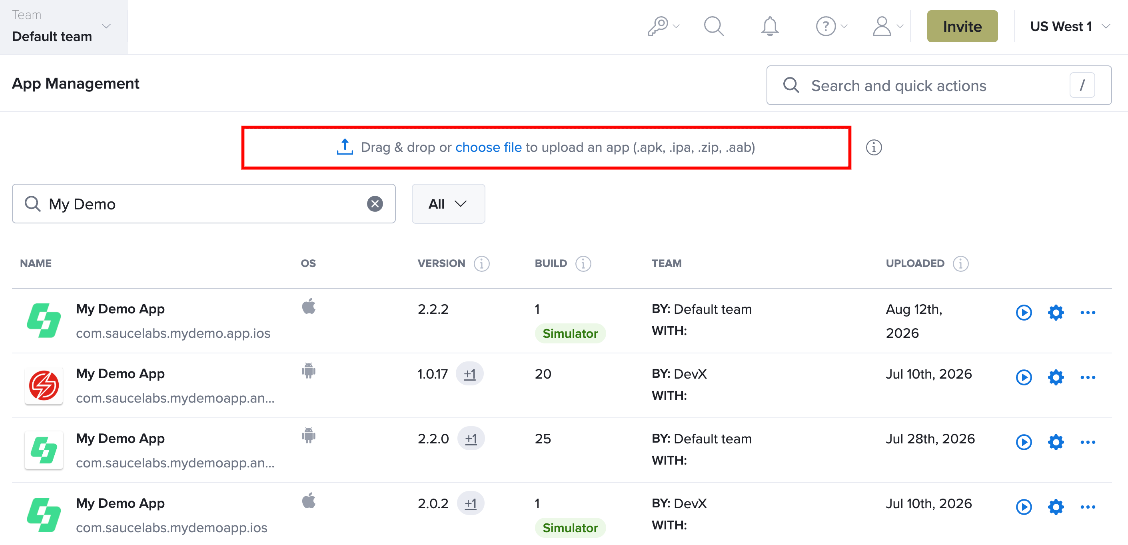This screenshot has height=545, width=1128.
Task: Open more options for version 2.2.0 app
Action: coord(1088,442)
